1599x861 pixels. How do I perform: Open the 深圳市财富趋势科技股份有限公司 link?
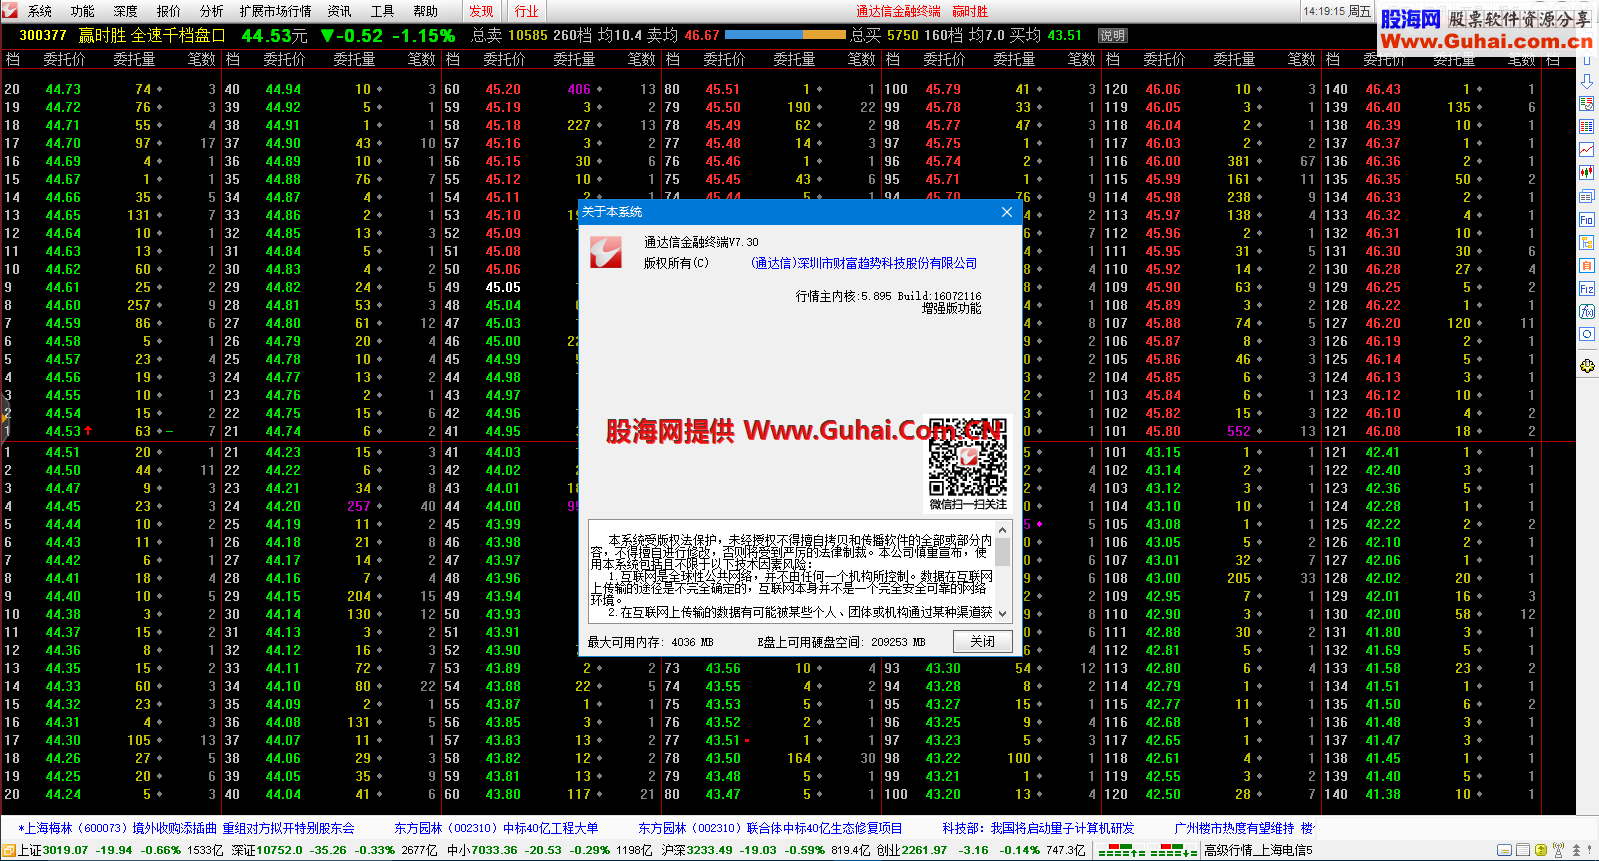pos(864,263)
